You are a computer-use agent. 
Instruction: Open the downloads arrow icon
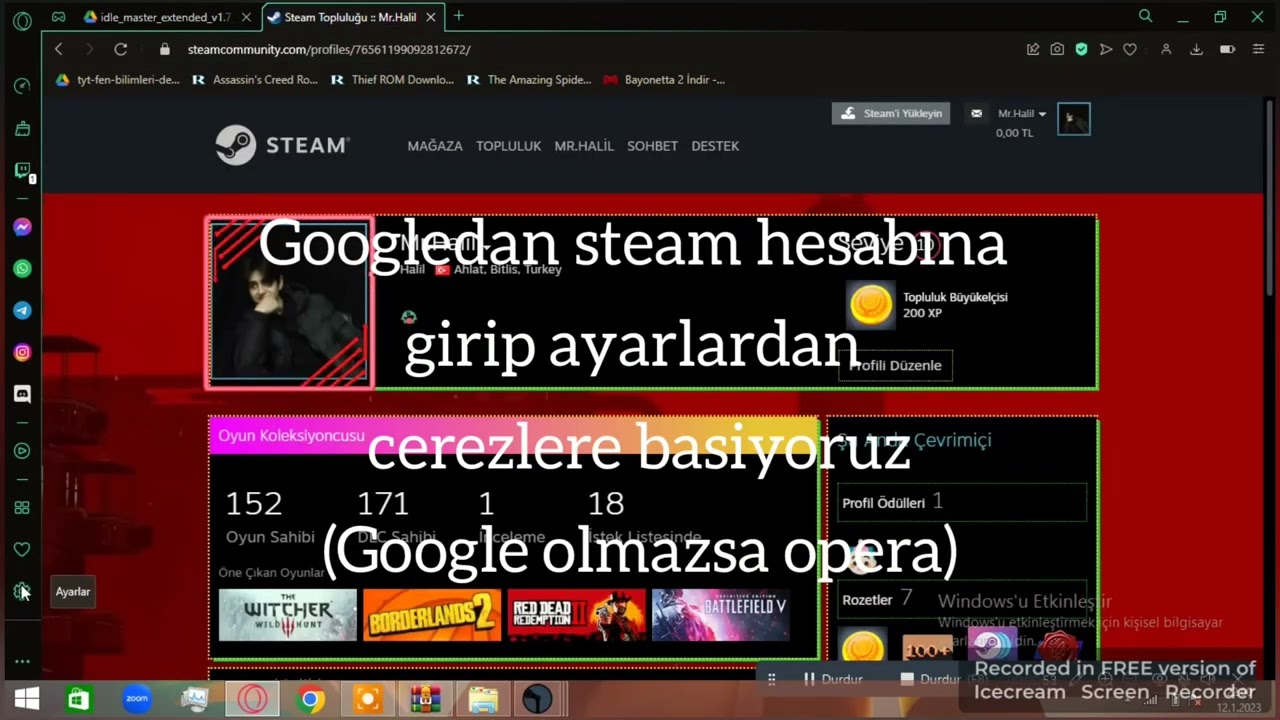(x=1196, y=49)
